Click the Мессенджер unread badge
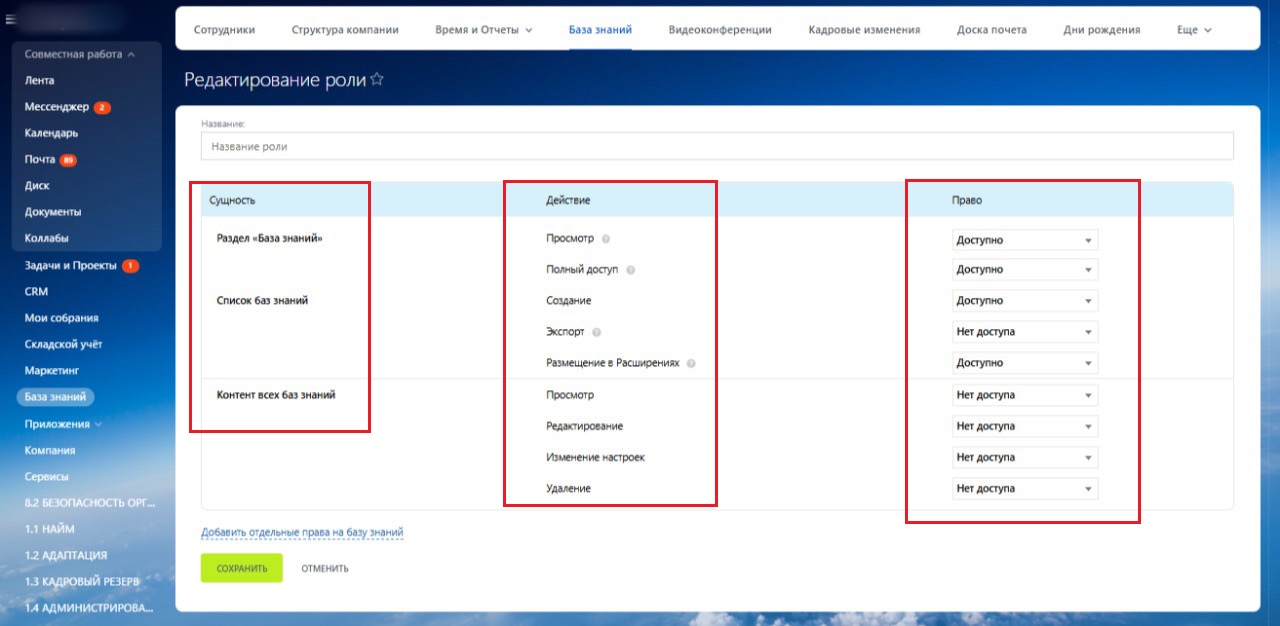The width and height of the screenshot is (1280, 626). pyautogui.click(x=102, y=107)
